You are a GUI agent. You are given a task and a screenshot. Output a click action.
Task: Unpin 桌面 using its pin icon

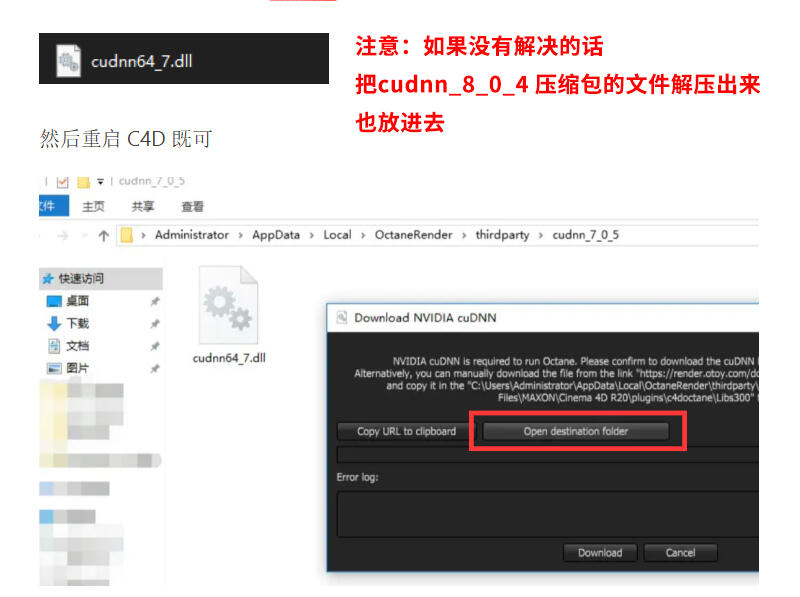point(155,302)
